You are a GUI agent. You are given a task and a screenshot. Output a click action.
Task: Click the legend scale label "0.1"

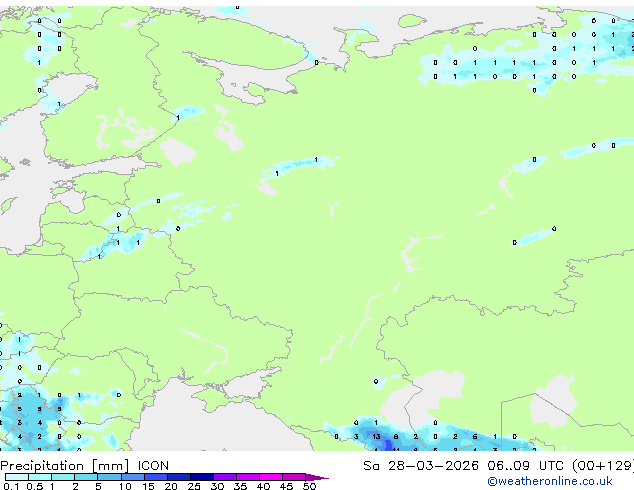pos(11,486)
